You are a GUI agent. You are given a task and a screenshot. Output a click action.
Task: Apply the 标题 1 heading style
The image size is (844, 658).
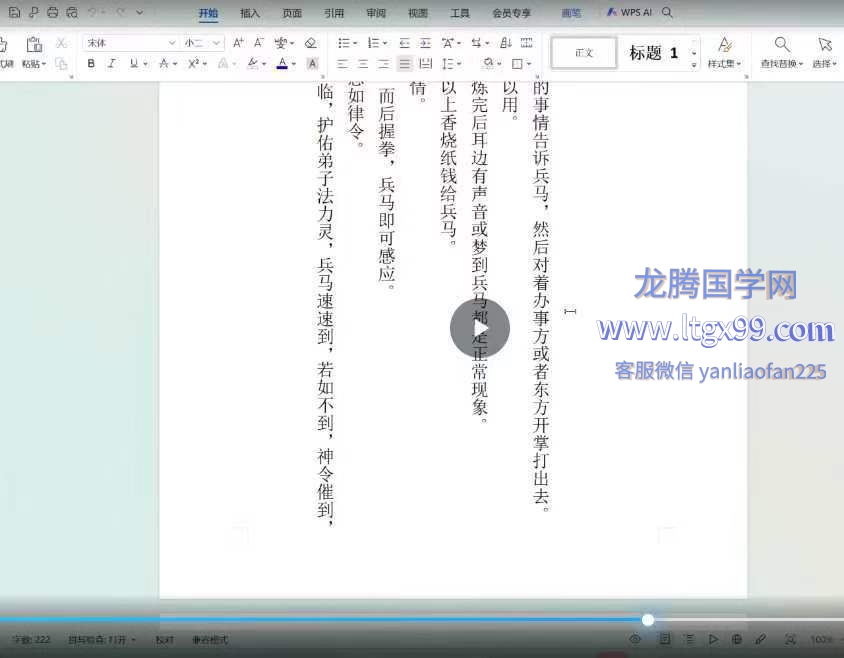click(x=653, y=53)
